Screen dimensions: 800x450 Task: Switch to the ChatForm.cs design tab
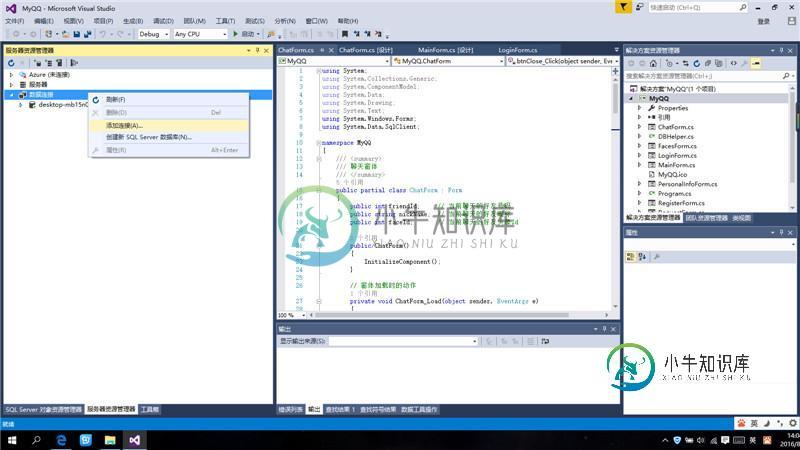coord(366,50)
